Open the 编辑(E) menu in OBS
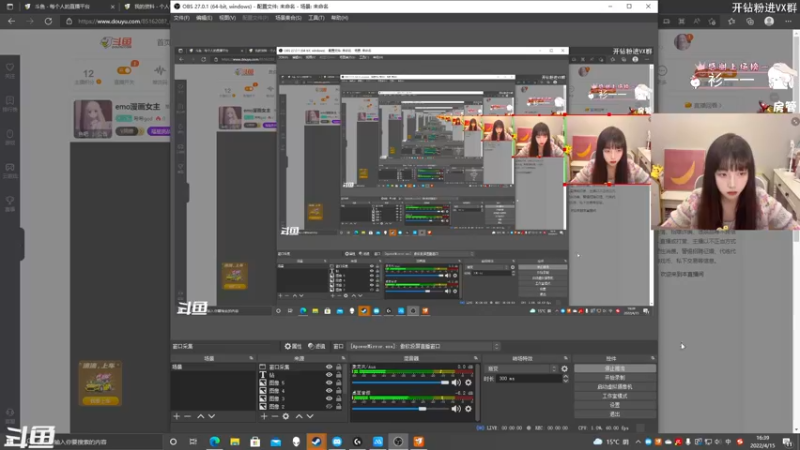 204,18
